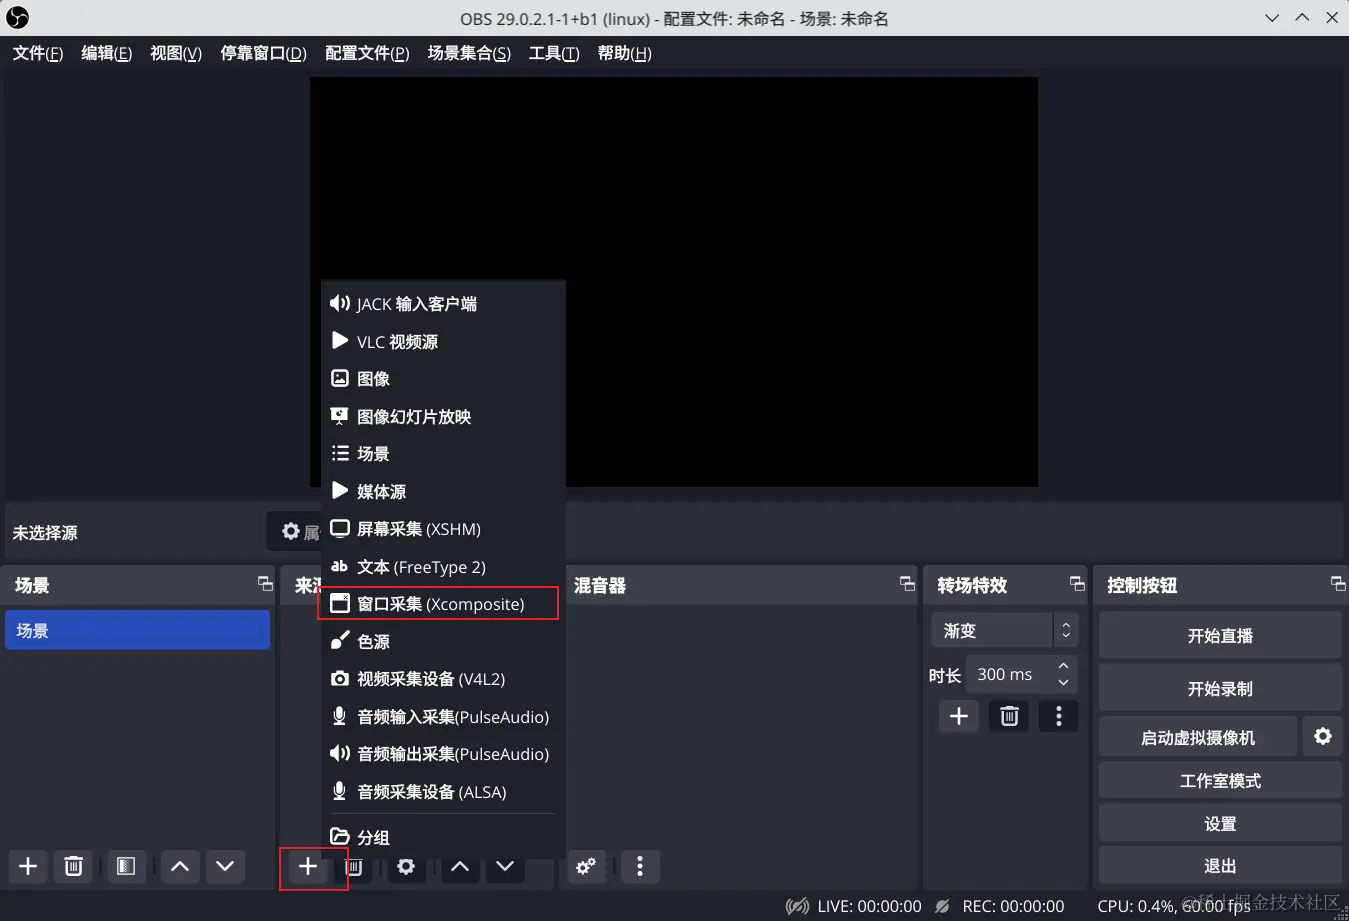The width and height of the screenshot is (1349, 921).
Task: Enable 工作室模式
Action: 1220,780
